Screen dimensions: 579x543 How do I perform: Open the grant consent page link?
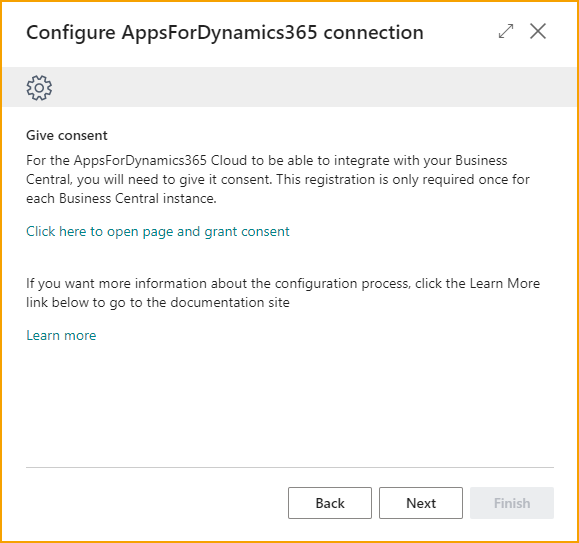tap(158, 231)
